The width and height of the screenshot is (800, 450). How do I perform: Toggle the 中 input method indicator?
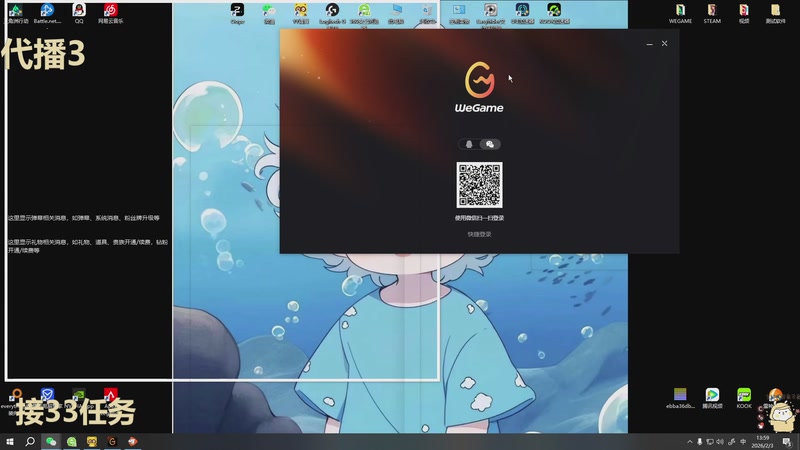pos(743,442)
